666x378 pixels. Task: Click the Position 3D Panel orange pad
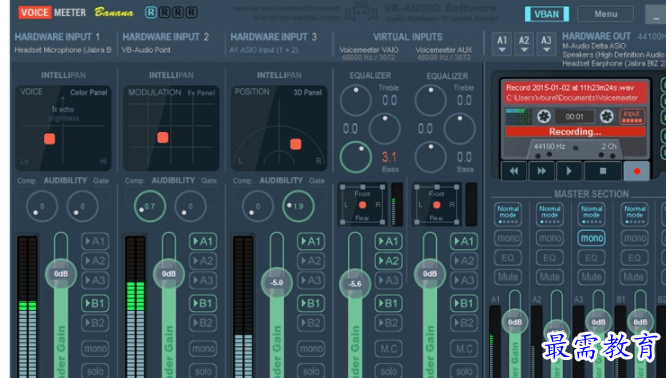[x=296, y=144]
